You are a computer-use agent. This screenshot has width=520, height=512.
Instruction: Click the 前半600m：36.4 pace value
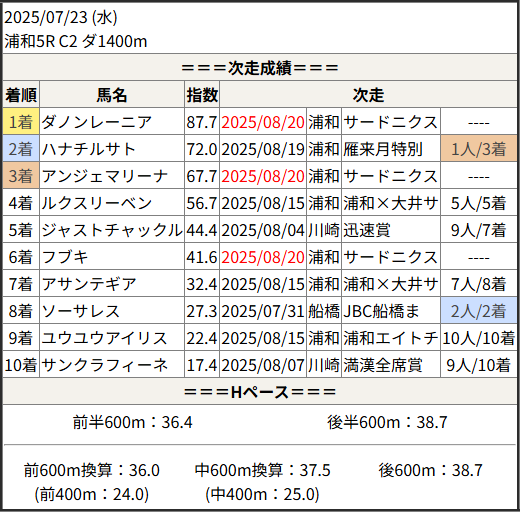(x=133, y=422)
